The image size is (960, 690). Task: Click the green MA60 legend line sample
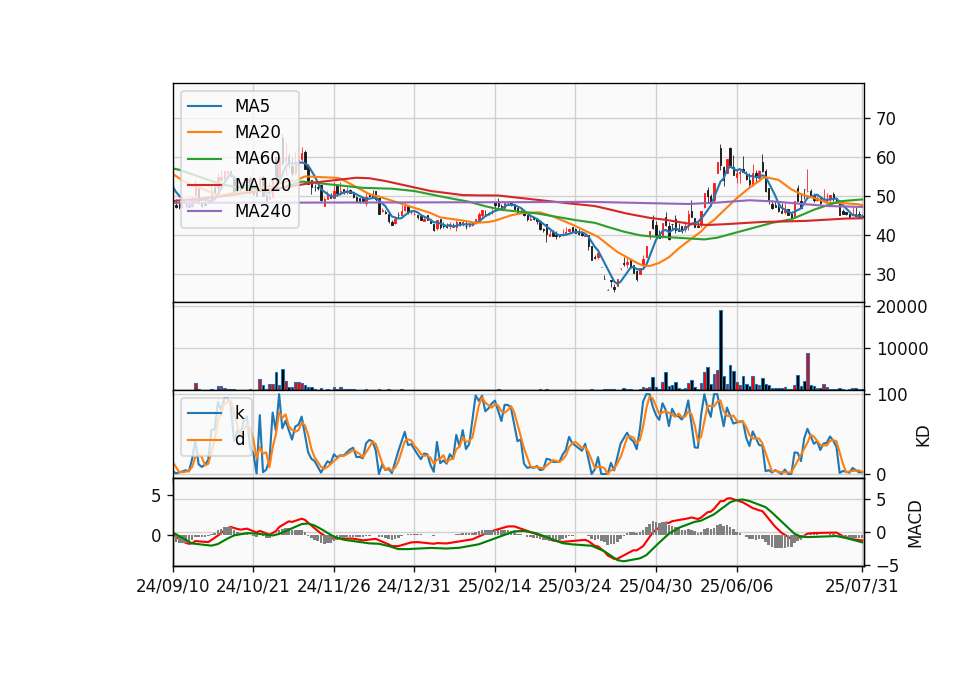(x=204, y=159)
